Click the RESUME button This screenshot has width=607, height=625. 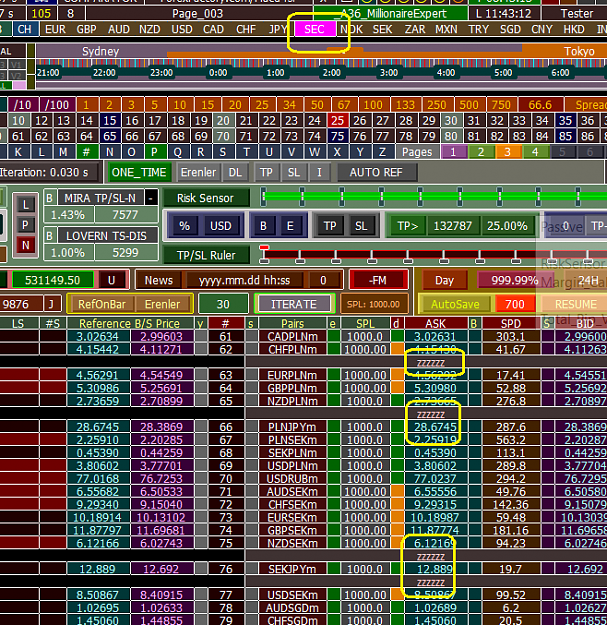(576, 304)
